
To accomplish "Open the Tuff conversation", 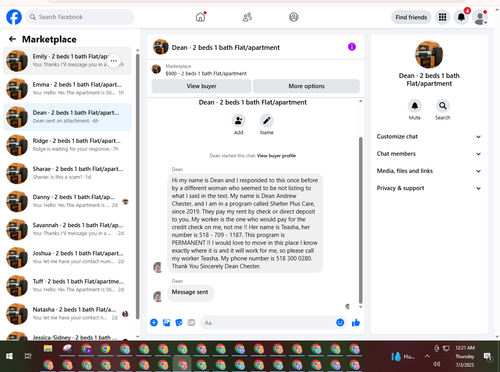I will point(67,286).
